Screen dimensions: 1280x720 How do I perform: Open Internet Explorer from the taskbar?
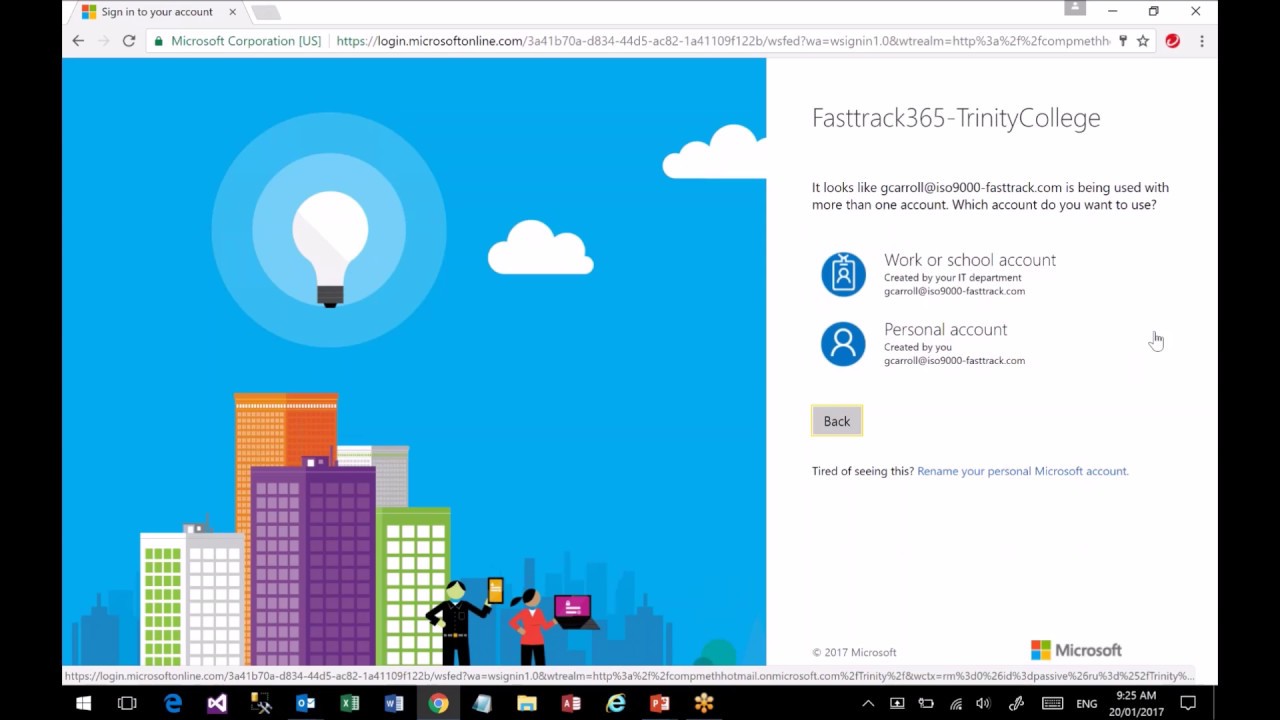pyautogui.click(x=615, y=704)
